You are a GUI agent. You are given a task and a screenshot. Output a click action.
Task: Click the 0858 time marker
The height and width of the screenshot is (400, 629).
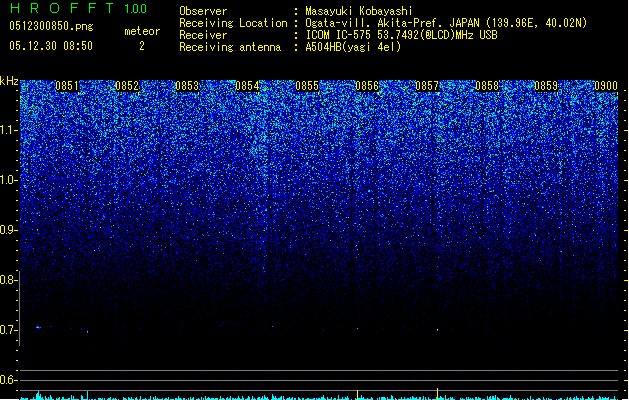(487, 86)
